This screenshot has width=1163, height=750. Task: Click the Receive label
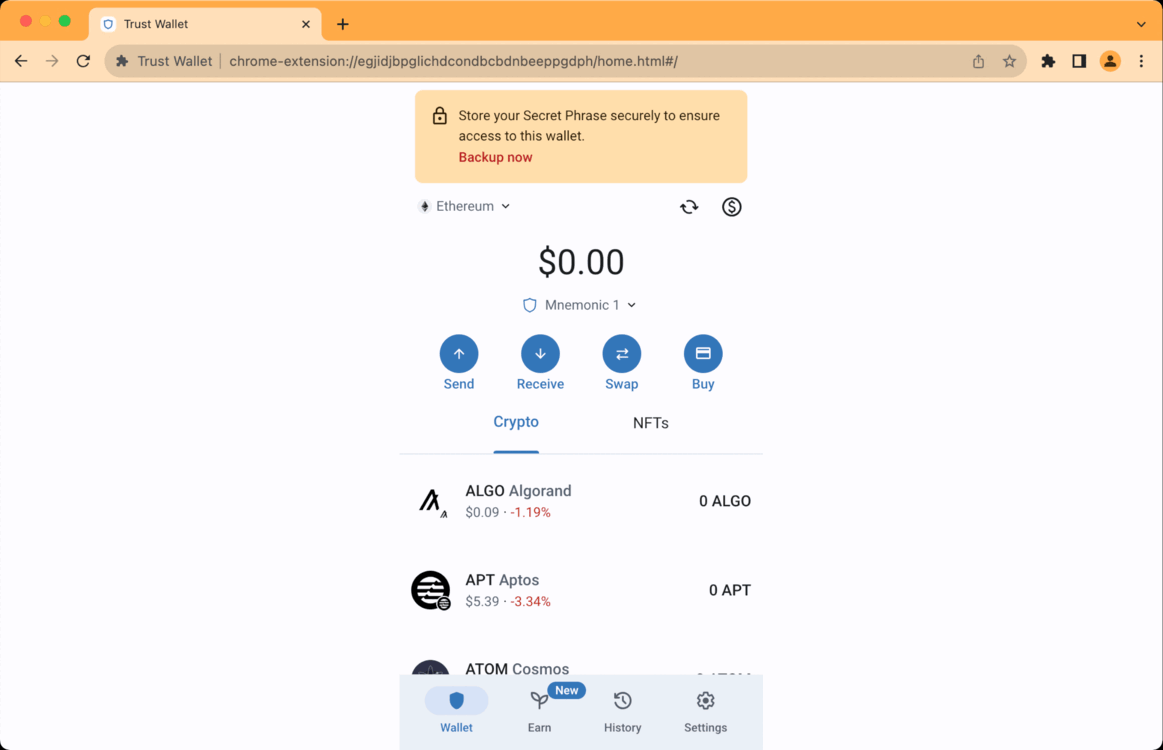pyautogui.click(x=540, y=384)
